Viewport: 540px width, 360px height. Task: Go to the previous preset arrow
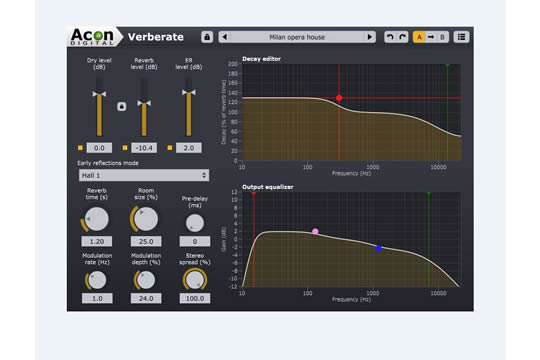click(225, 37)
